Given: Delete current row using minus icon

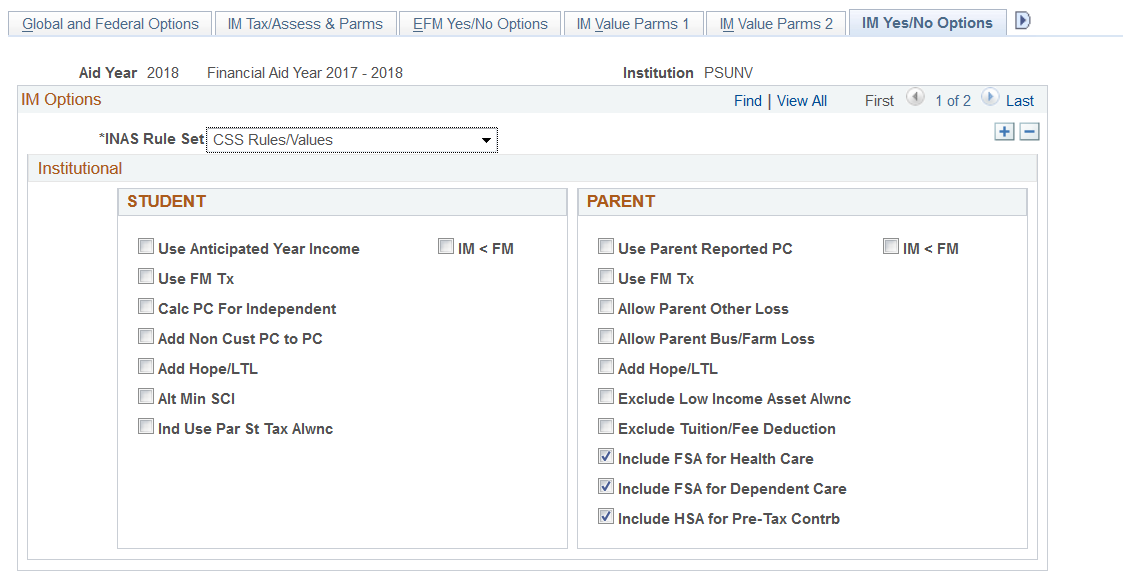Looking at the screenshot, I should (1029, 131).
